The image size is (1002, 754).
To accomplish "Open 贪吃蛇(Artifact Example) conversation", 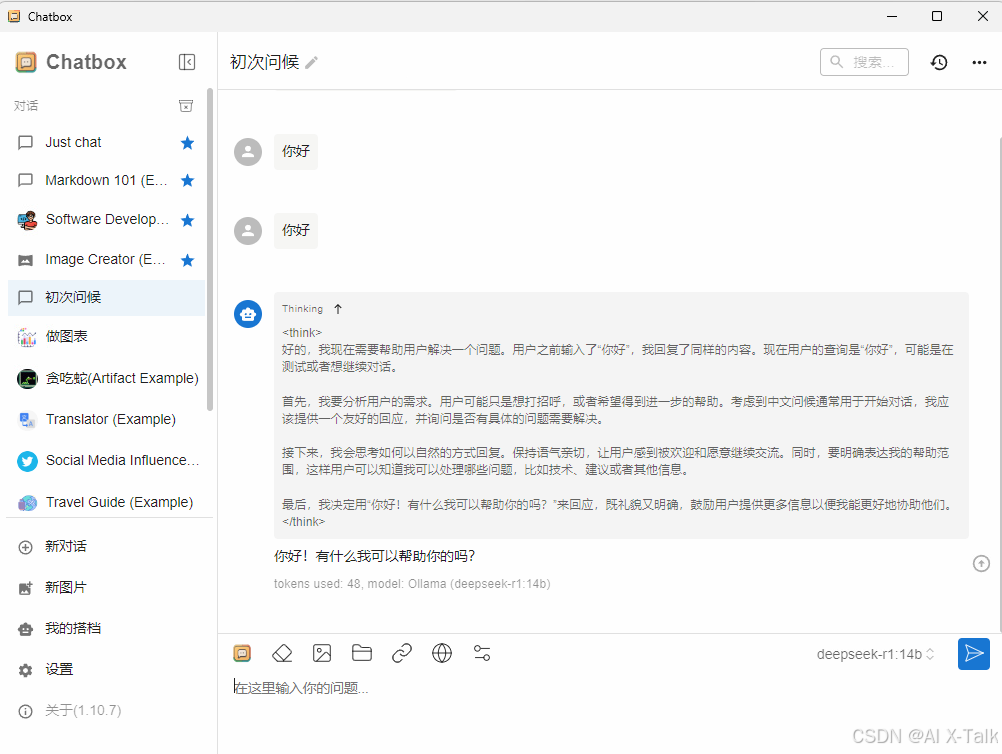I will (x=106, y=378).
